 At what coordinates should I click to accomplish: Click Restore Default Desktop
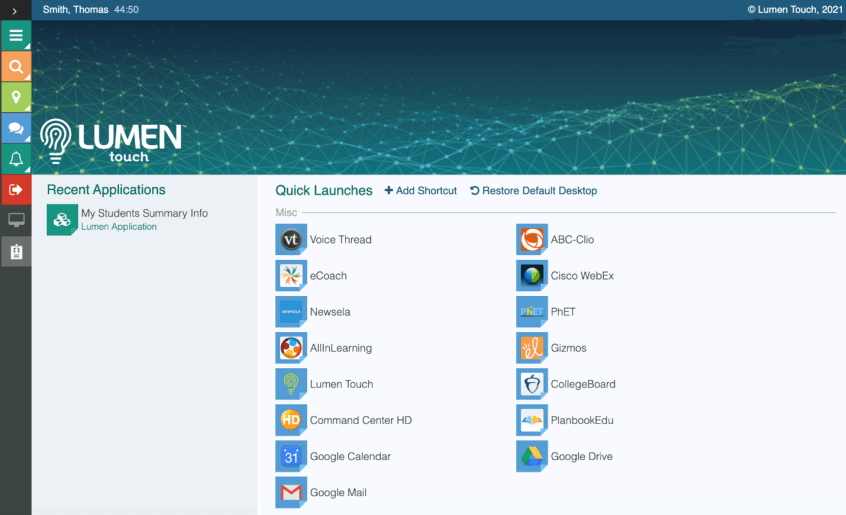click(534, 191)
